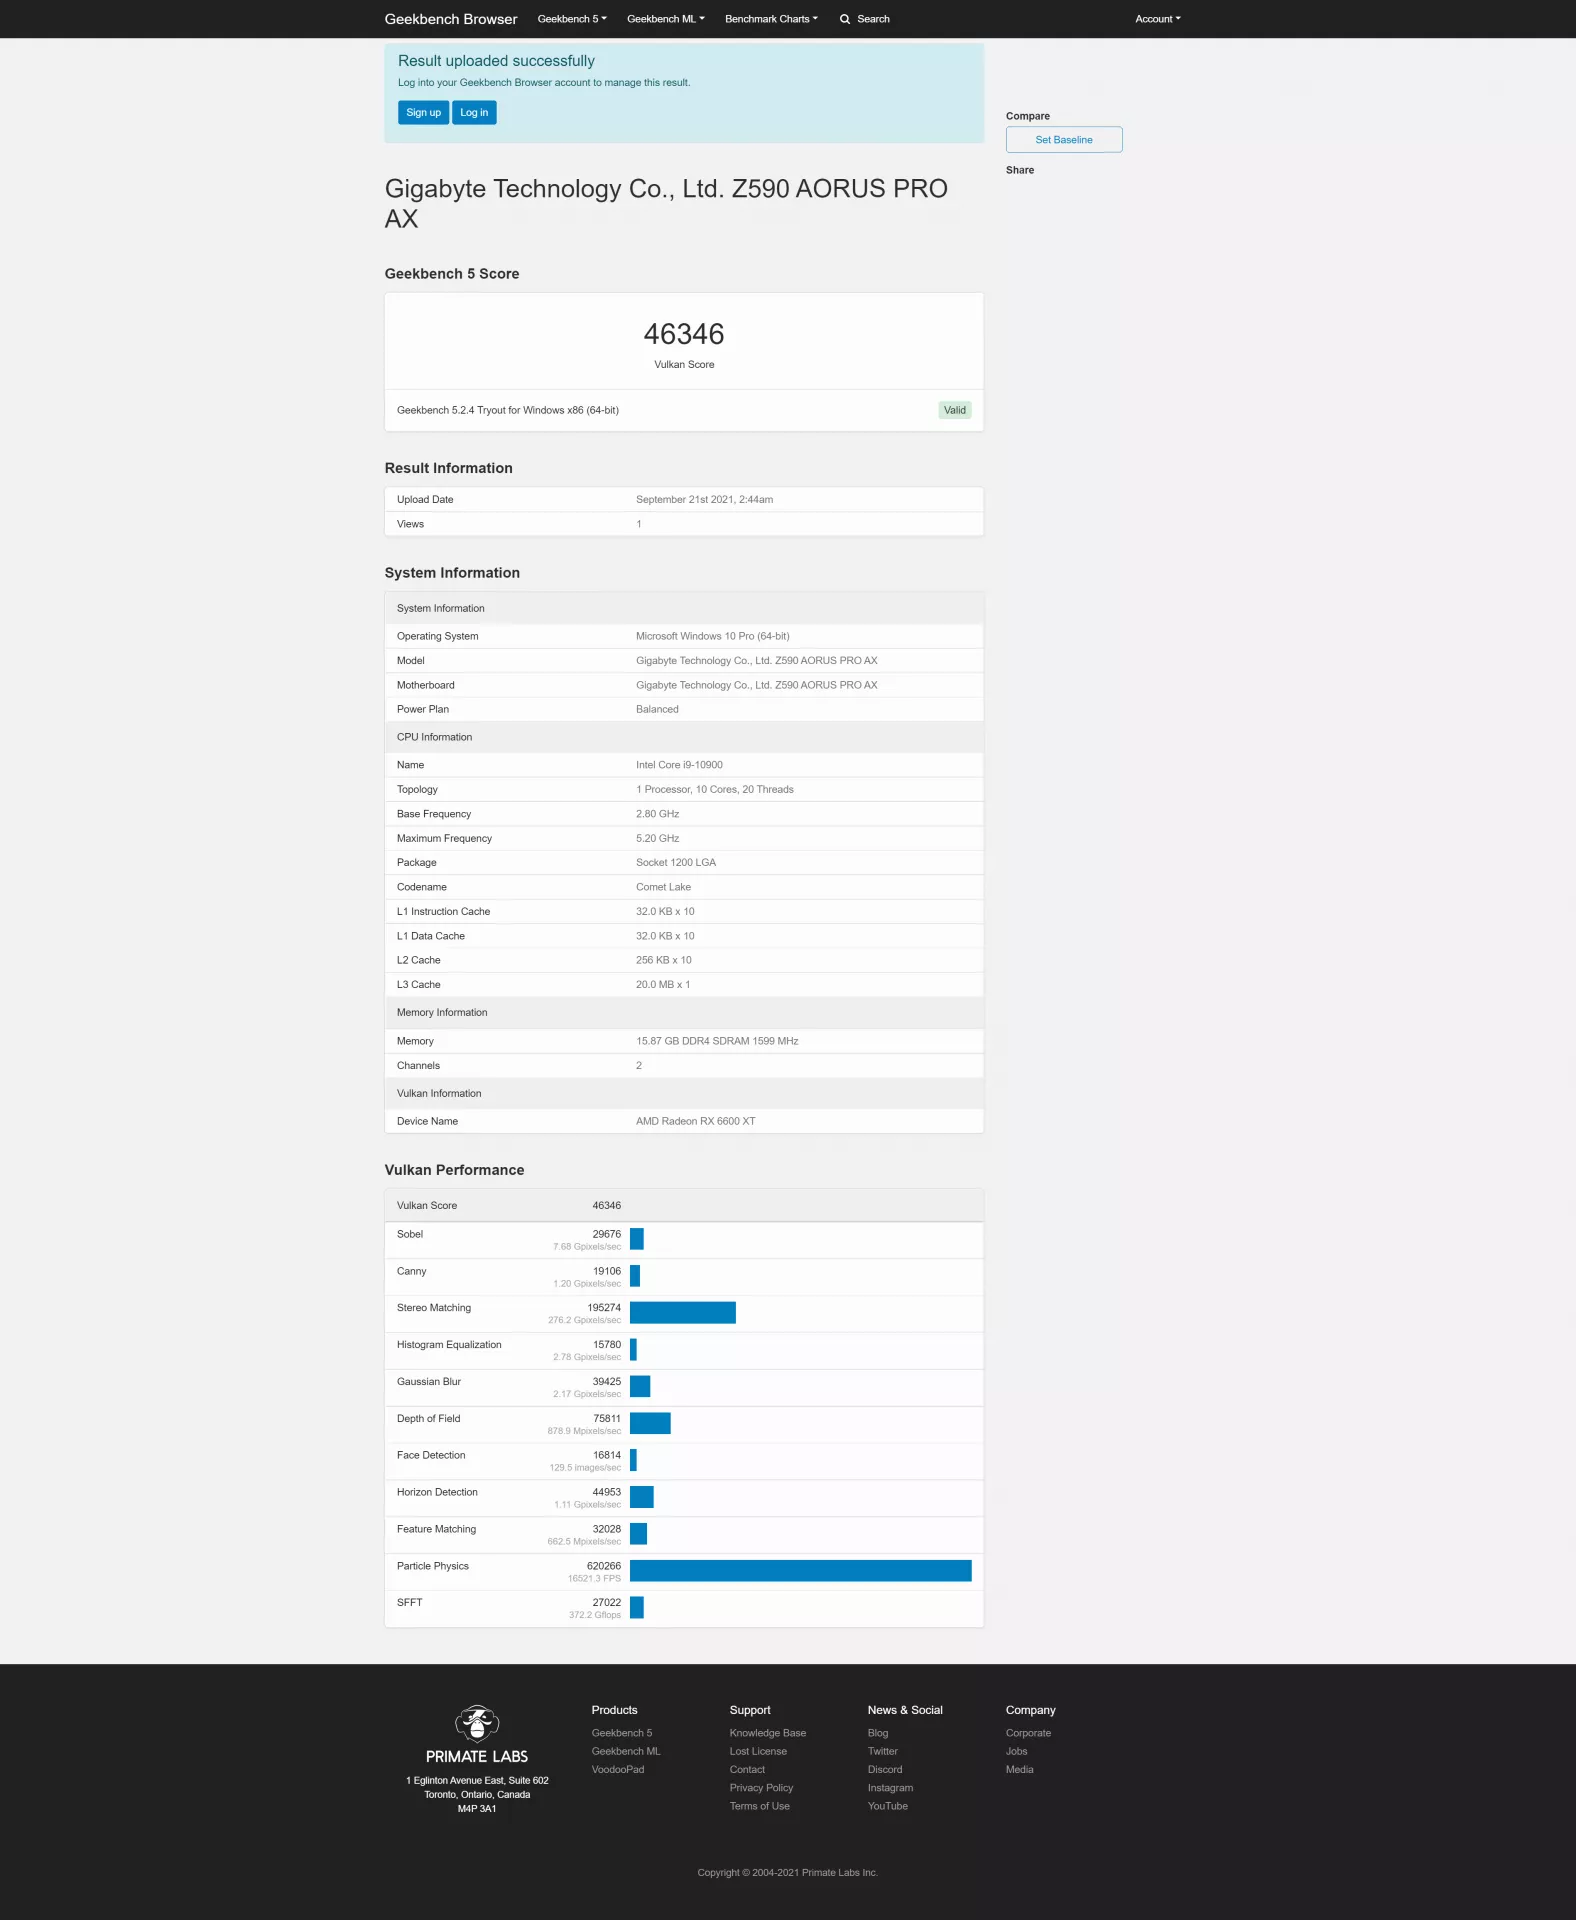The height and width of the screenshot is (1920, 1576).
Task: Open the Blog link
Action: (x=878, y=1733)
